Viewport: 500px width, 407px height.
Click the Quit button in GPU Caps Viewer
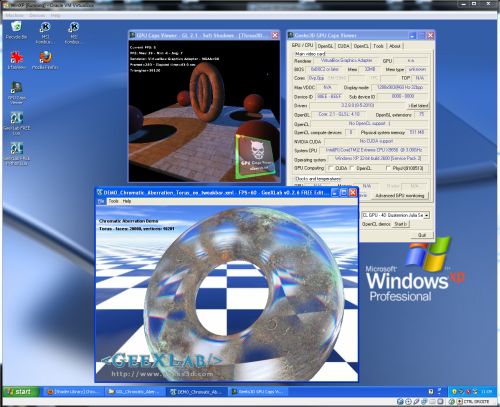tap(422, 235)
